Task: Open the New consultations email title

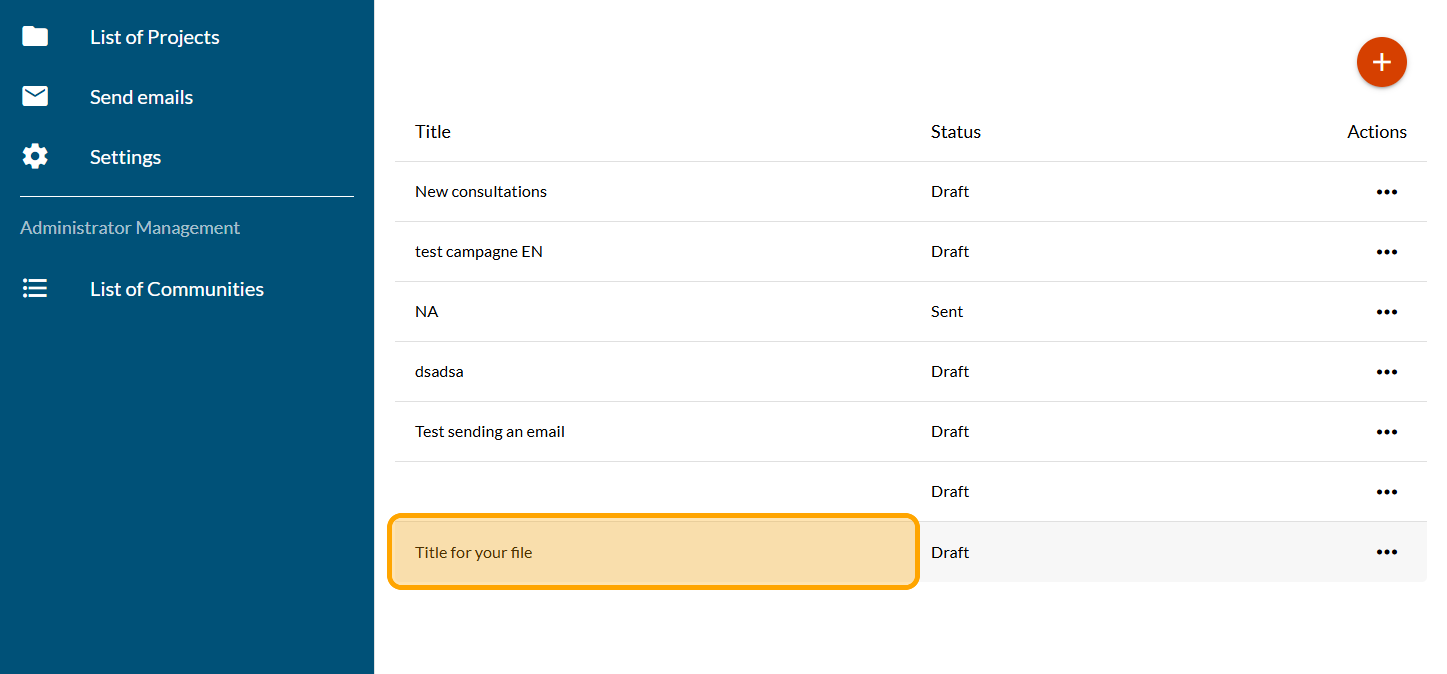Action: point(481,192)
